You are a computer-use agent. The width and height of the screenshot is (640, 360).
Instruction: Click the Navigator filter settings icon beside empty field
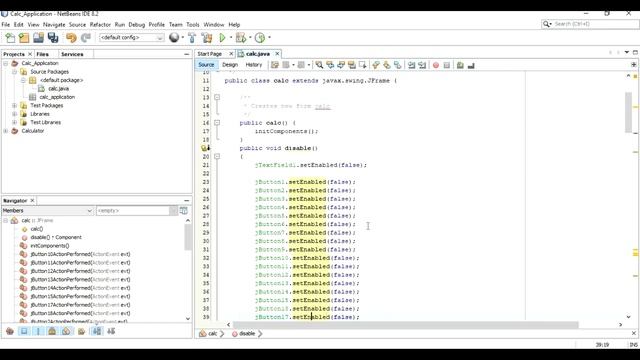(184, 211)
